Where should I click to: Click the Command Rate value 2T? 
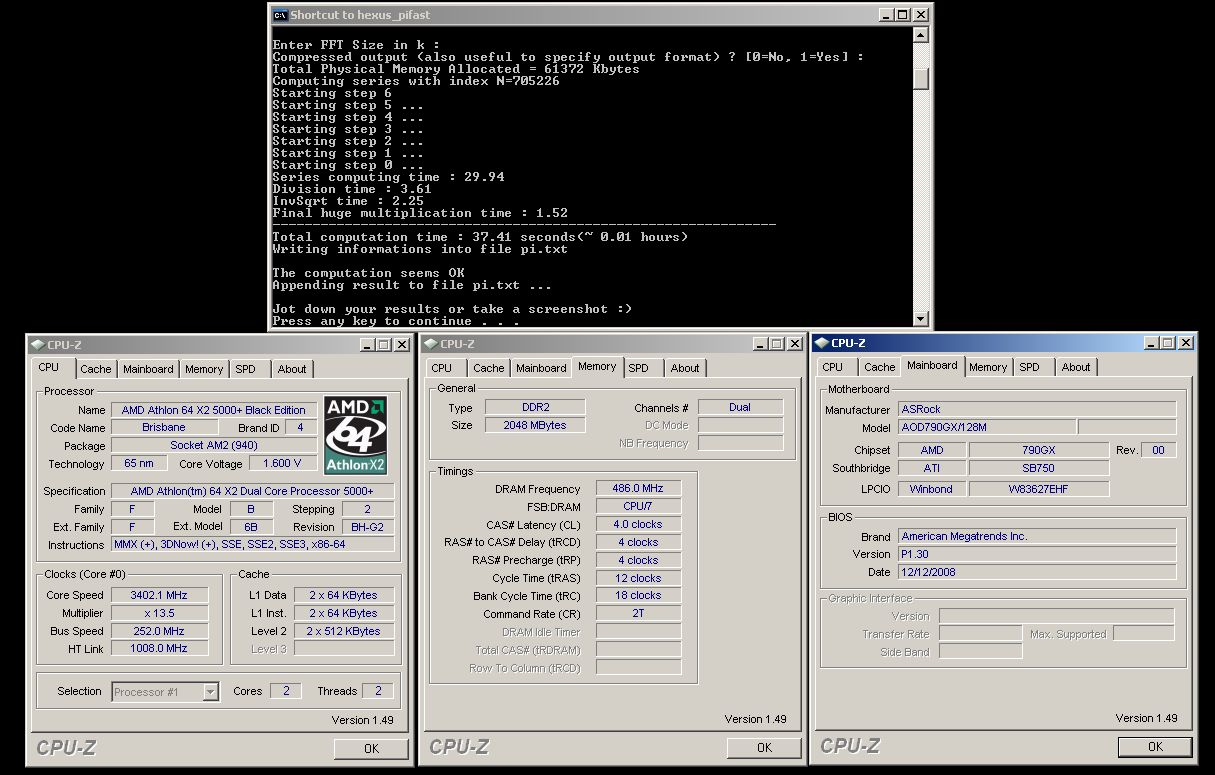(638, 614)
